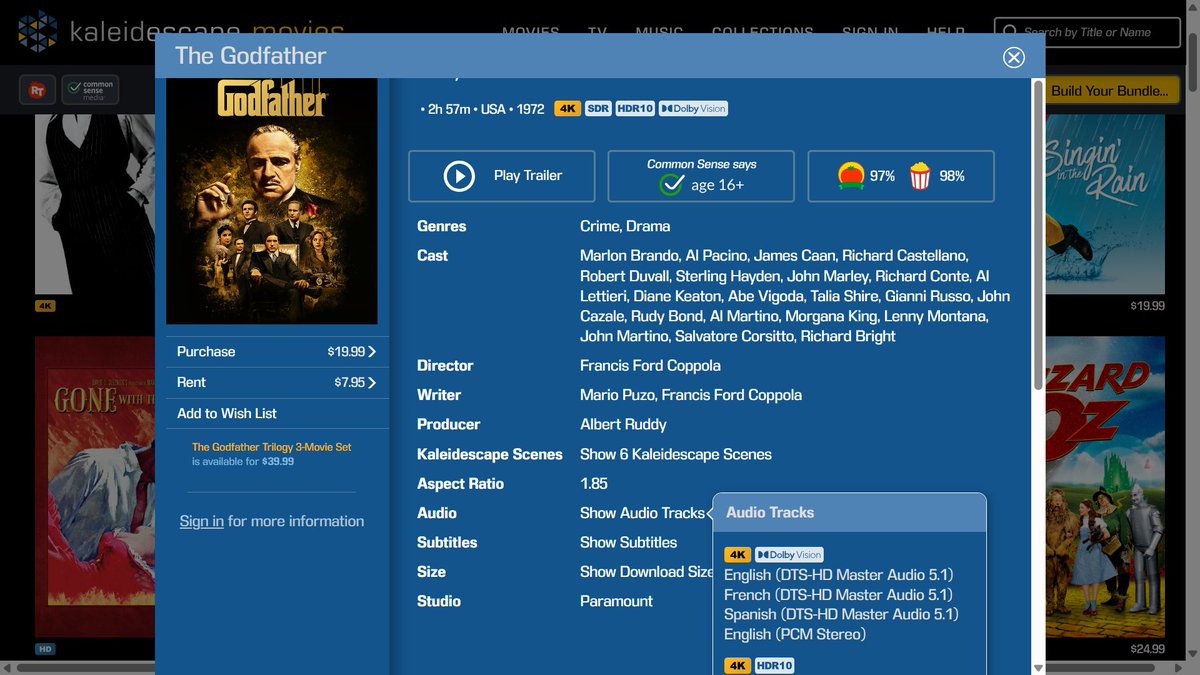Click the SDR badge
The image size is (1200, 675).
click(x=598, y=108)
